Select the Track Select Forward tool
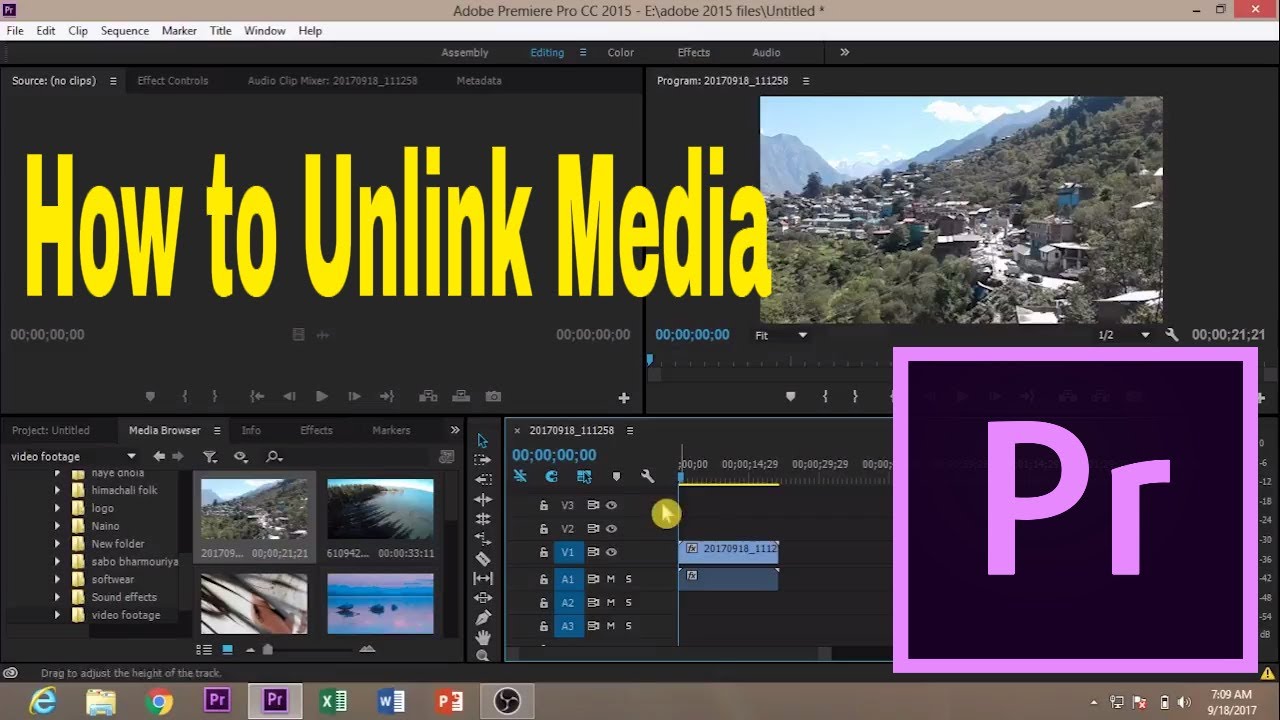1280x720 pixels. [483, 460]
